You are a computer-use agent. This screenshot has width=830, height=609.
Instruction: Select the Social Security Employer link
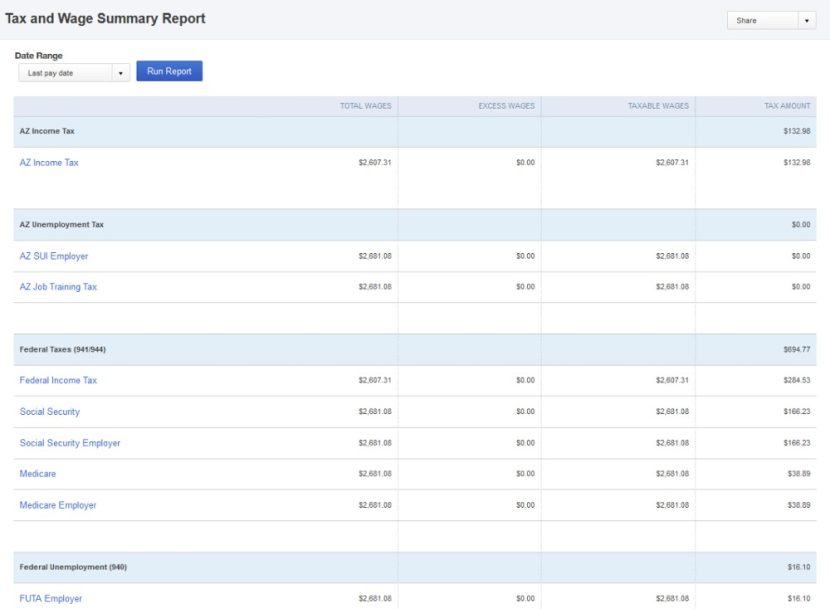click(x=70, y=442)
